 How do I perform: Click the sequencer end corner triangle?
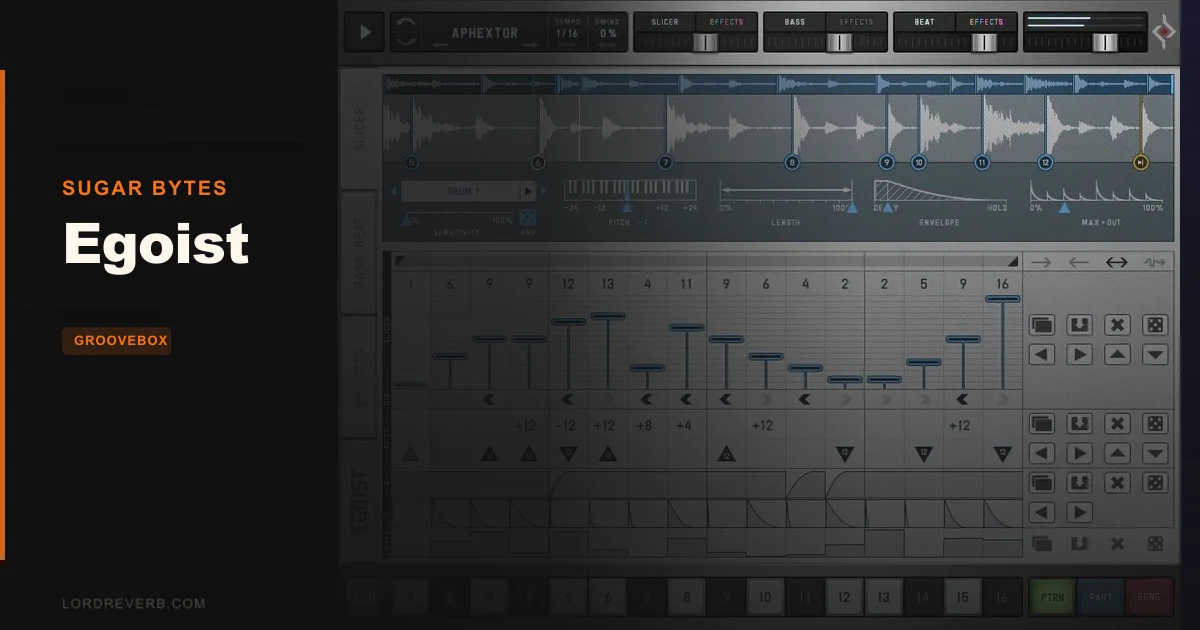pyautogui.click(x=1012, y=261)
